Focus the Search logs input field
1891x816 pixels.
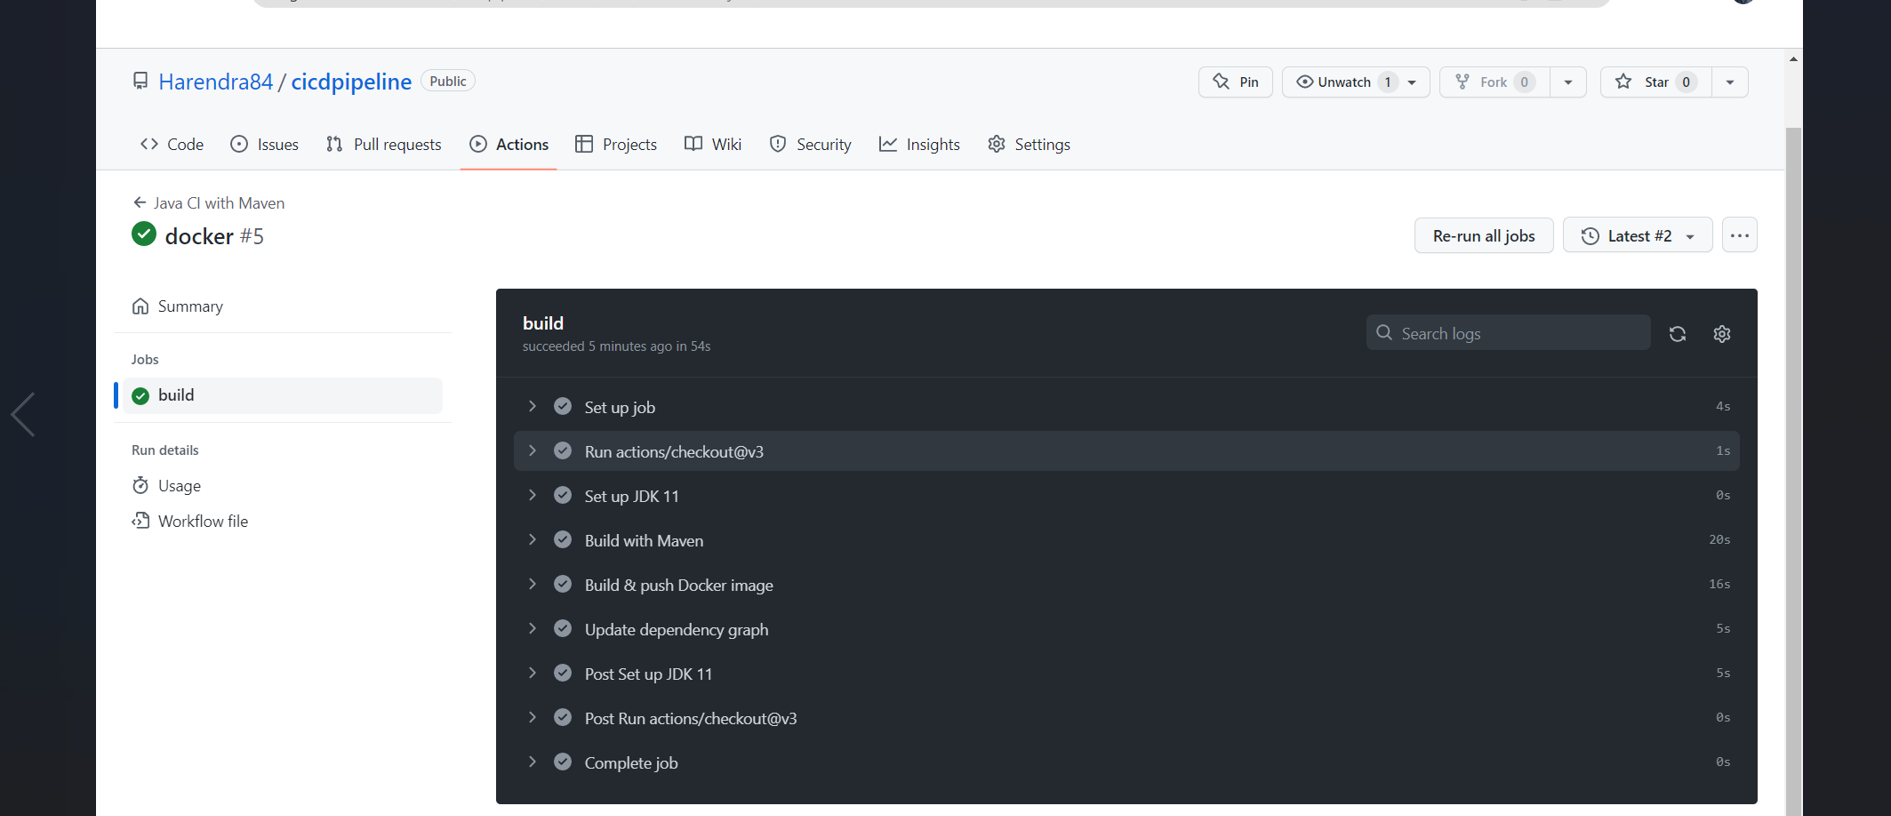click(1508, 333)
